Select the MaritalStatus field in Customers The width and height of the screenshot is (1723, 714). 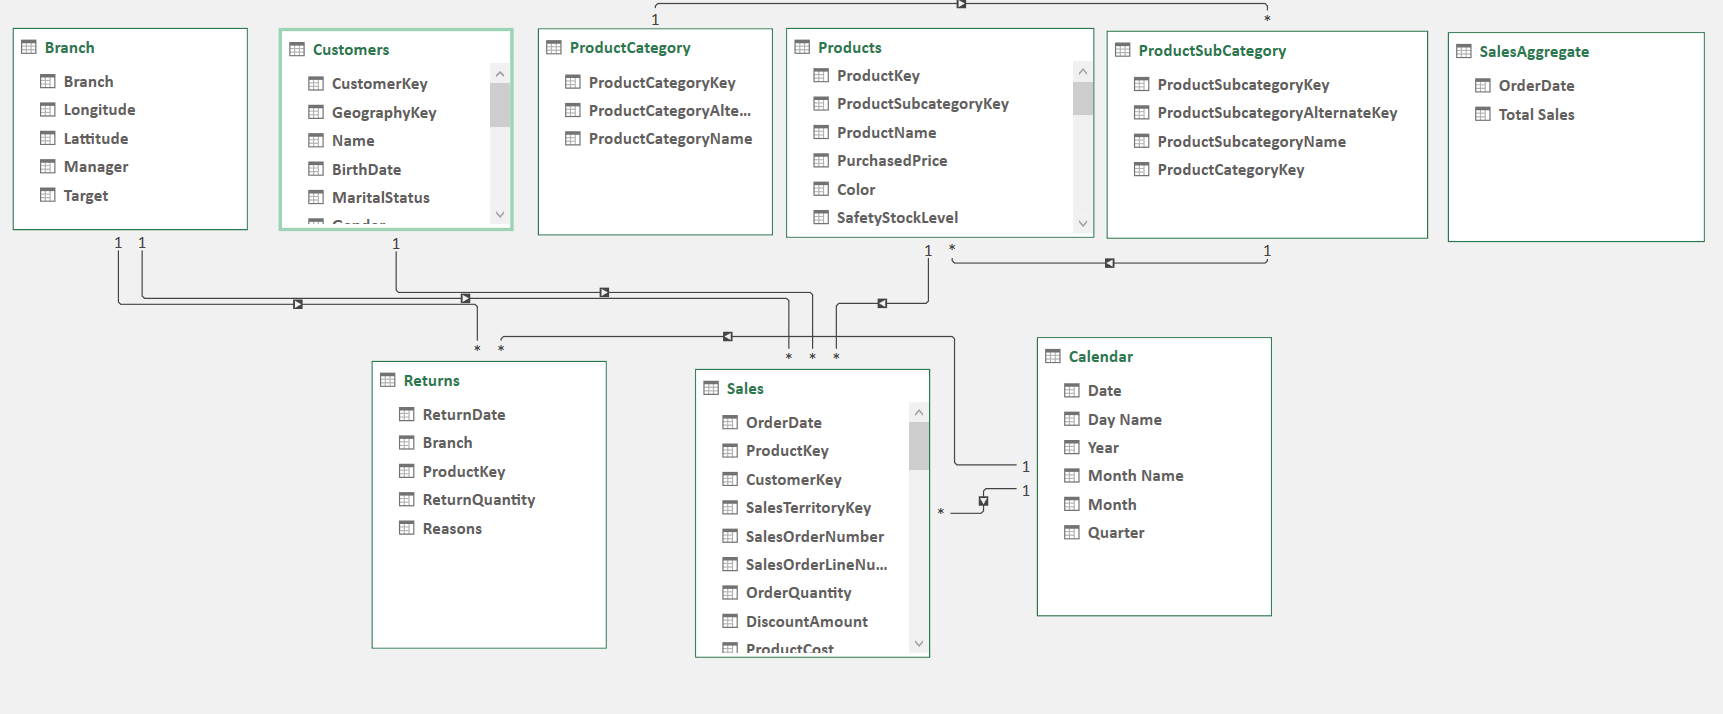click(380, 197)
